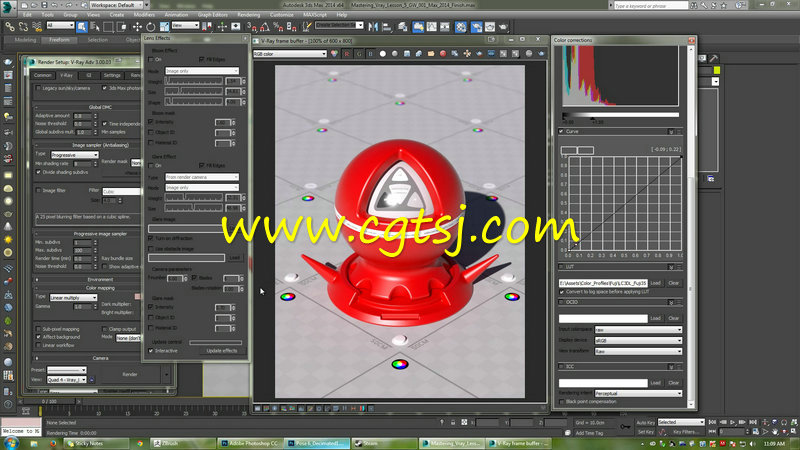800x450 pixels.
Task: Enable Bloom Effect On checkbox
Action: click(151, 60)
